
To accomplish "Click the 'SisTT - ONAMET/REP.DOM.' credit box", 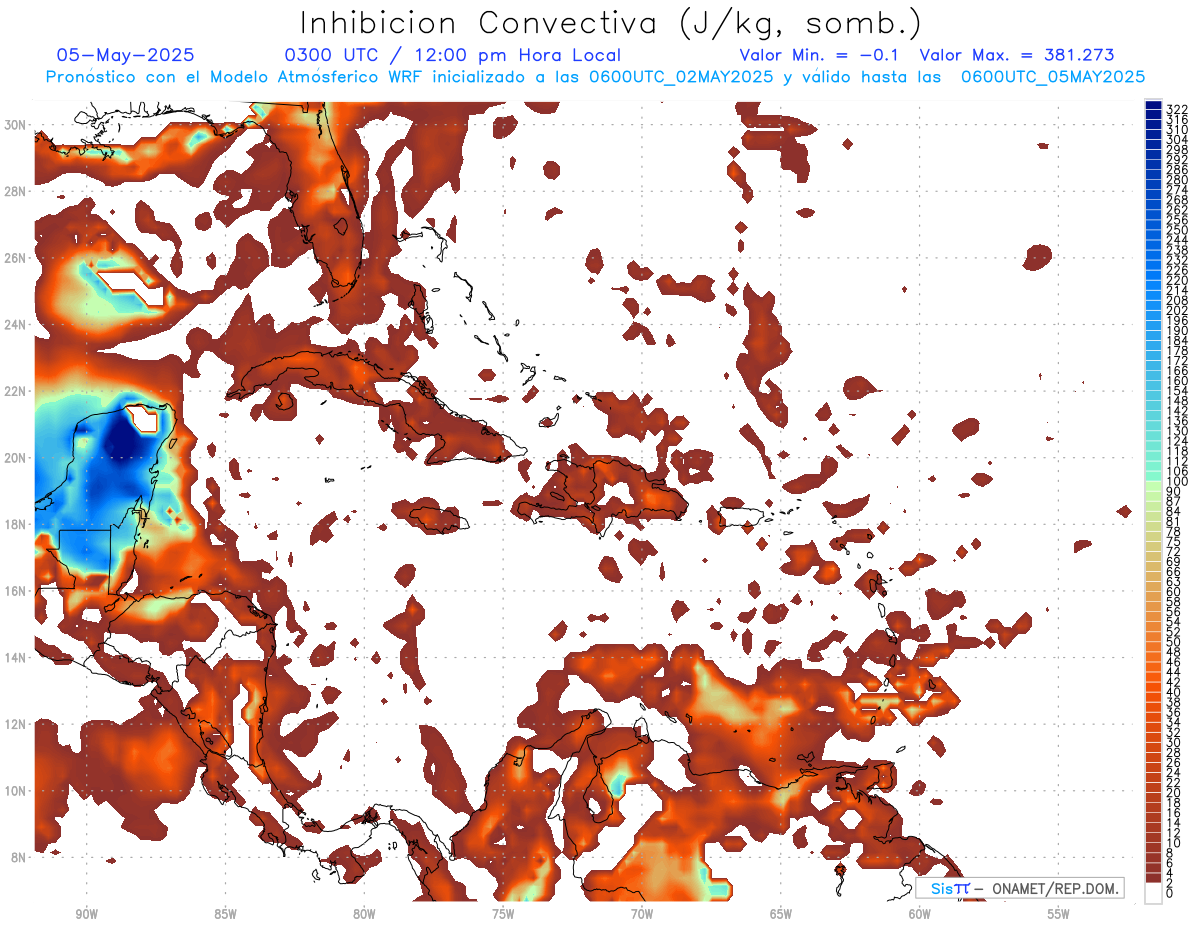I will pyautogui.click(x=1019, y=888).
